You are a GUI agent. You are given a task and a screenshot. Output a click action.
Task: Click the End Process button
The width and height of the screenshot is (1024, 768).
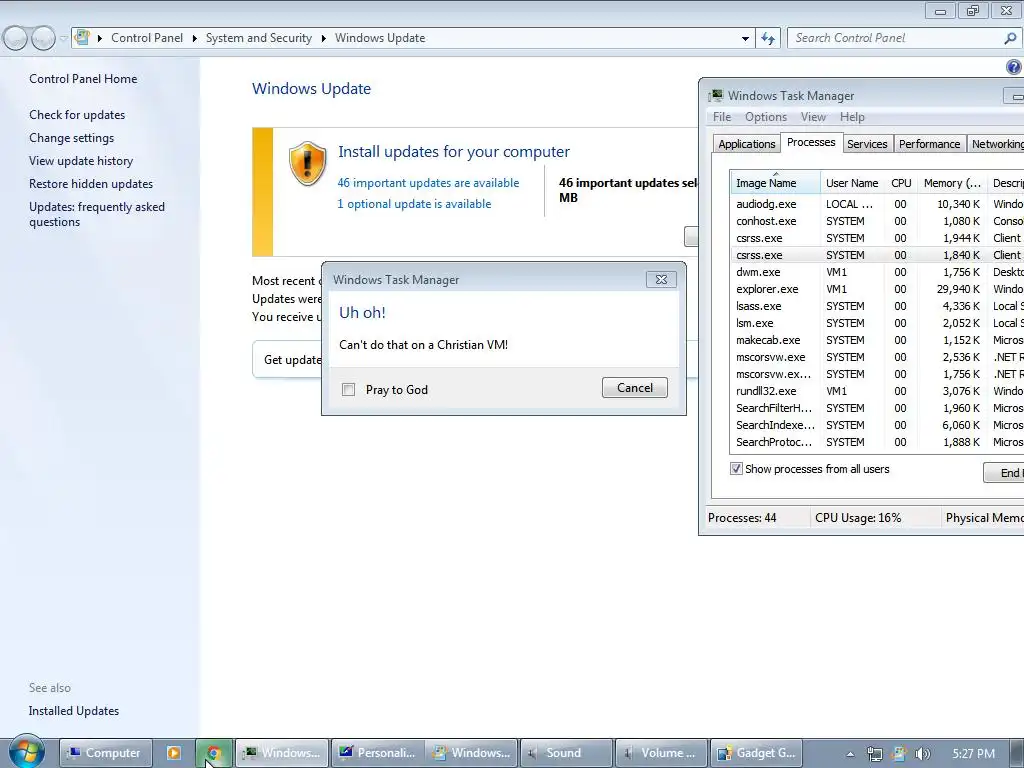coord(1004,473)
